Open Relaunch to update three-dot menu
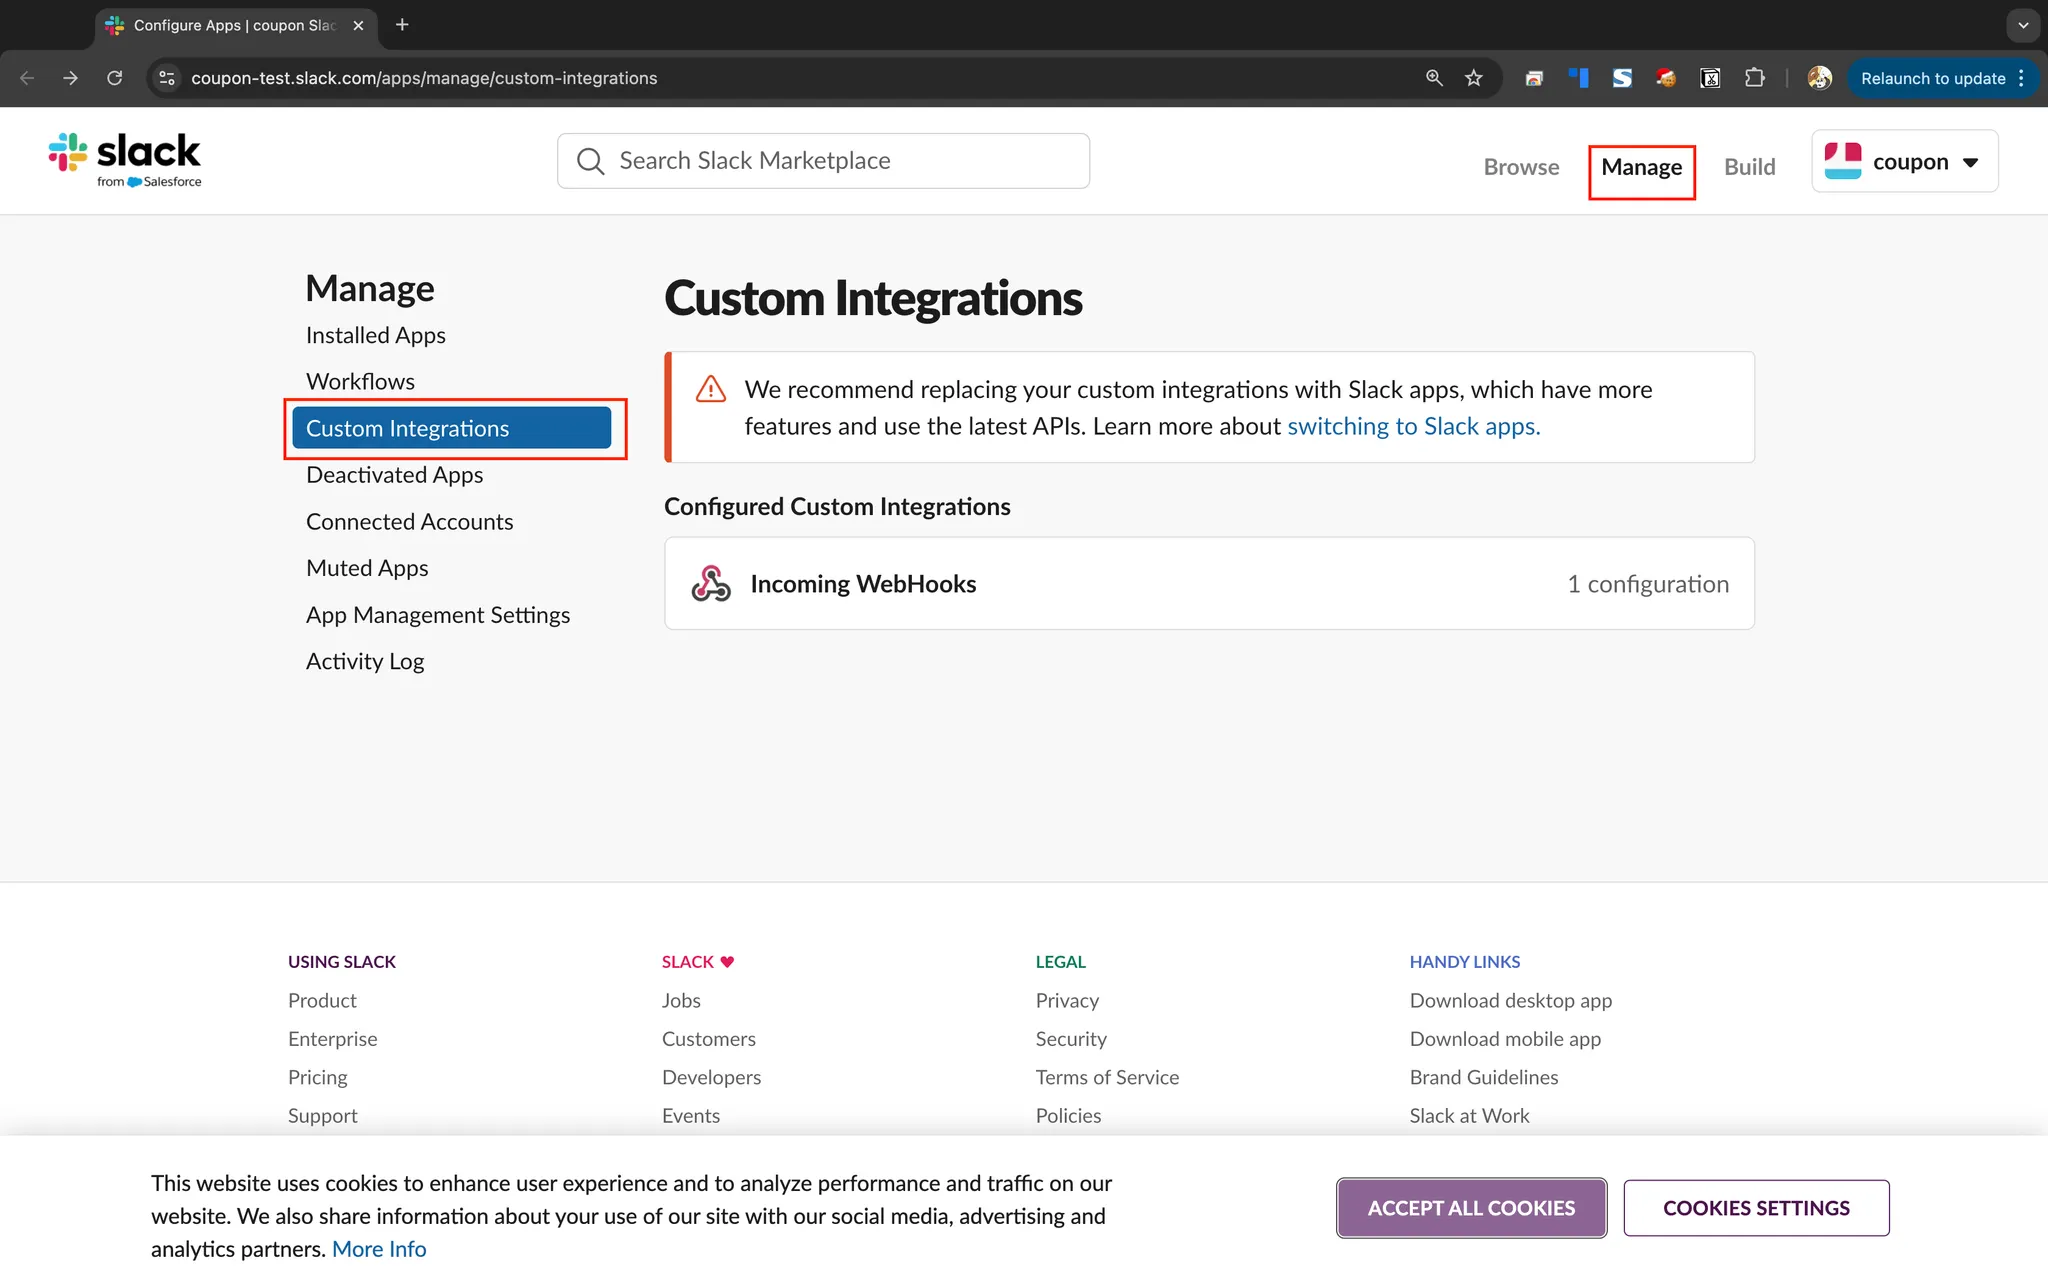 (x=2022, y=78)
